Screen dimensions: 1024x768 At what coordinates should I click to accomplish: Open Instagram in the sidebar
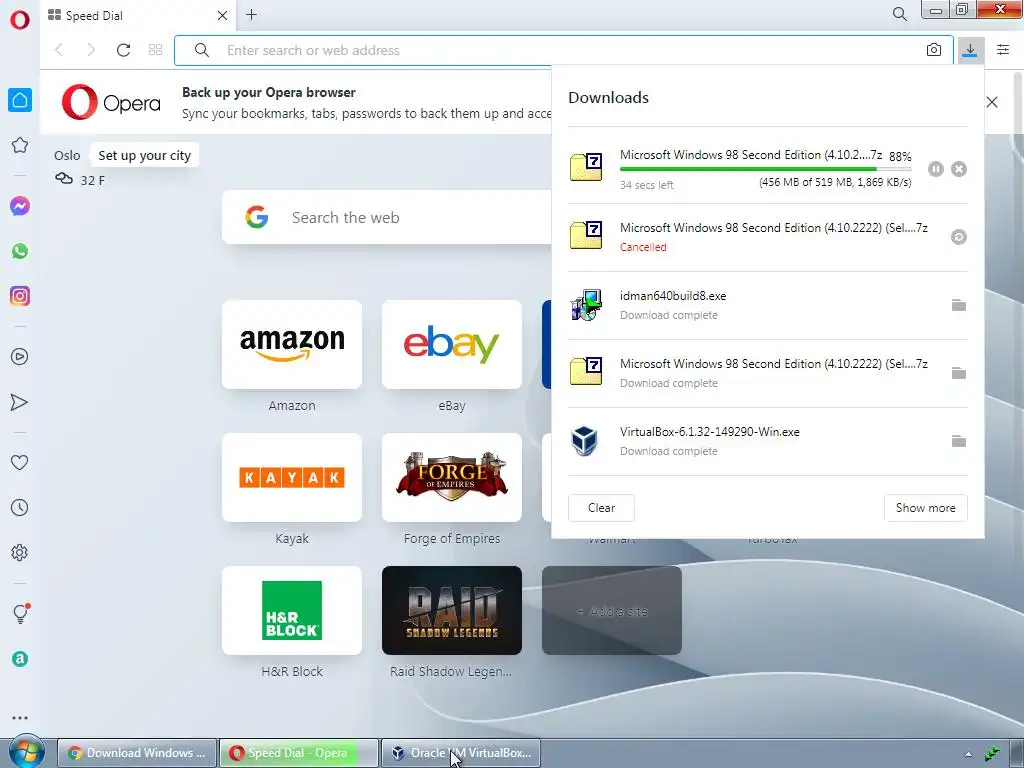[x=20, y=296]
